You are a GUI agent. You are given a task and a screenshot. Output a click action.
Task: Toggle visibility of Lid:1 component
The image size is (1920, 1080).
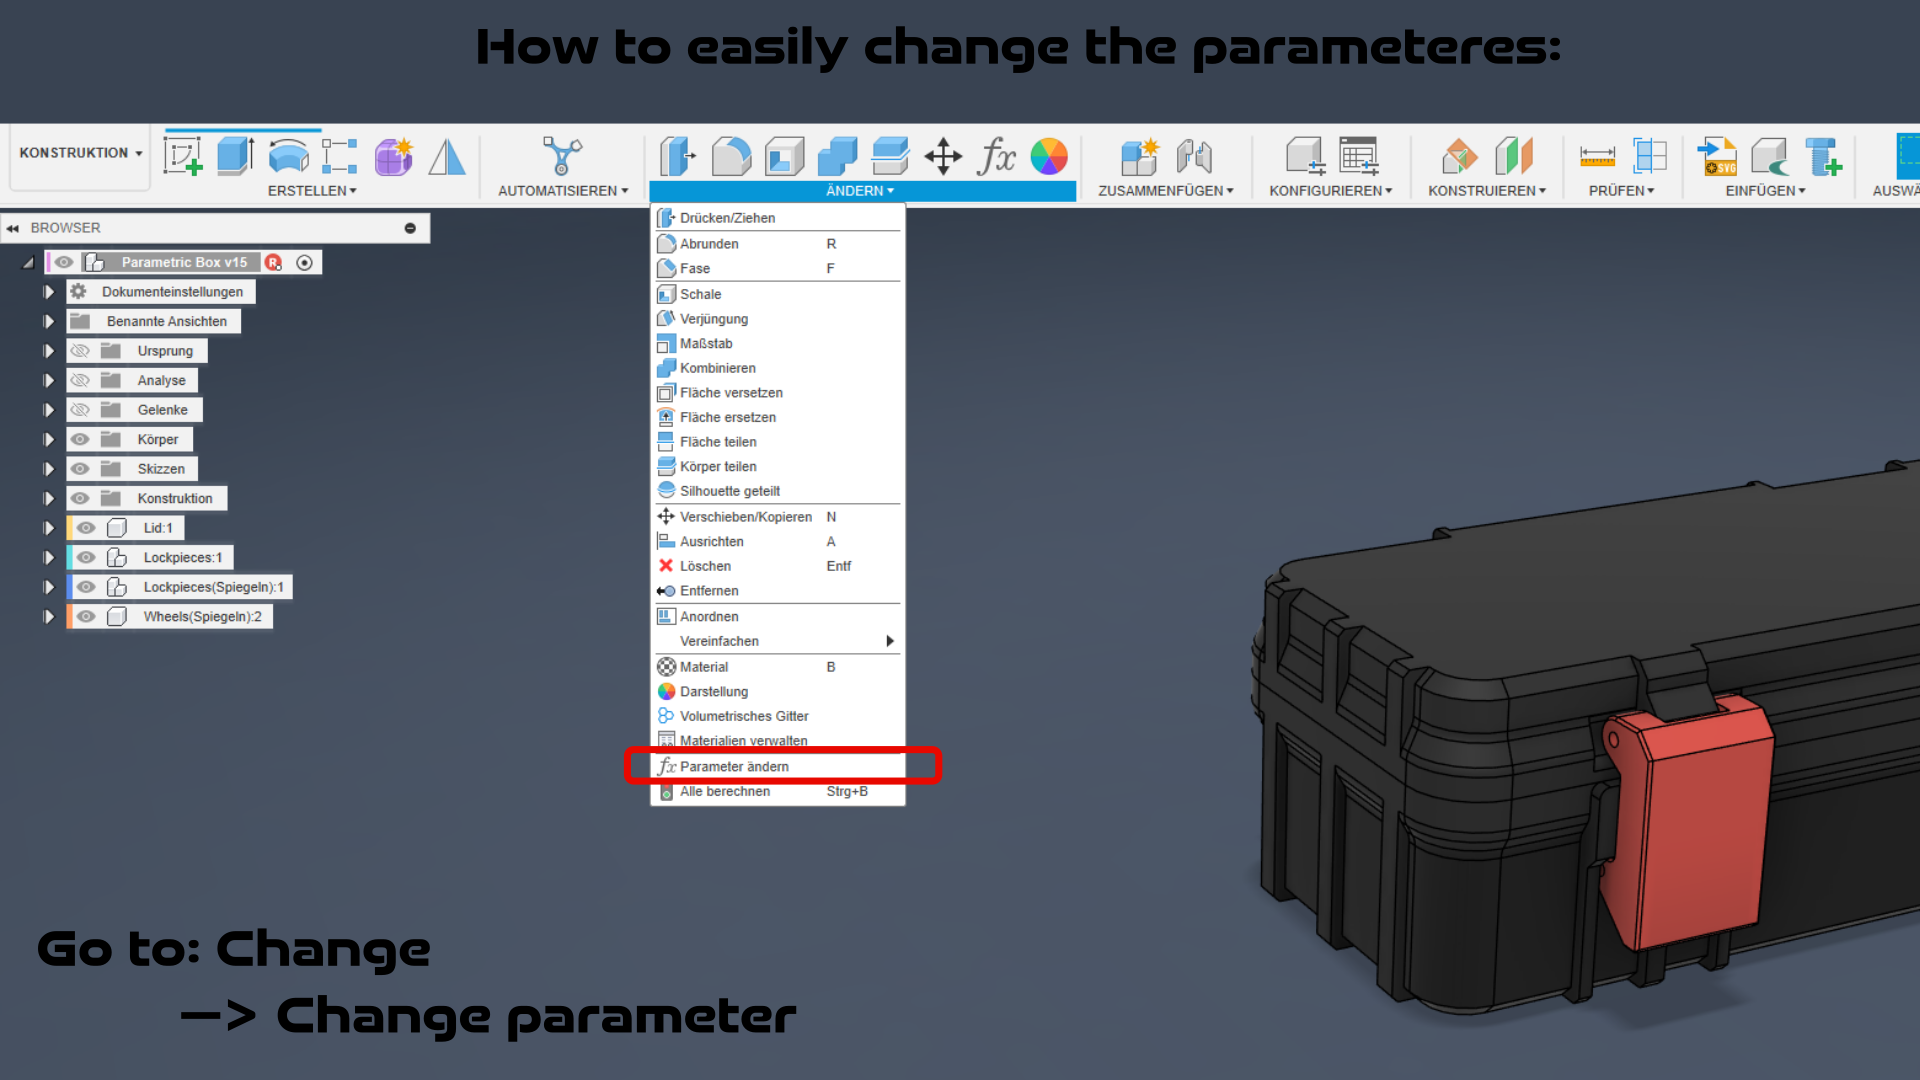(x=86, y=528)
